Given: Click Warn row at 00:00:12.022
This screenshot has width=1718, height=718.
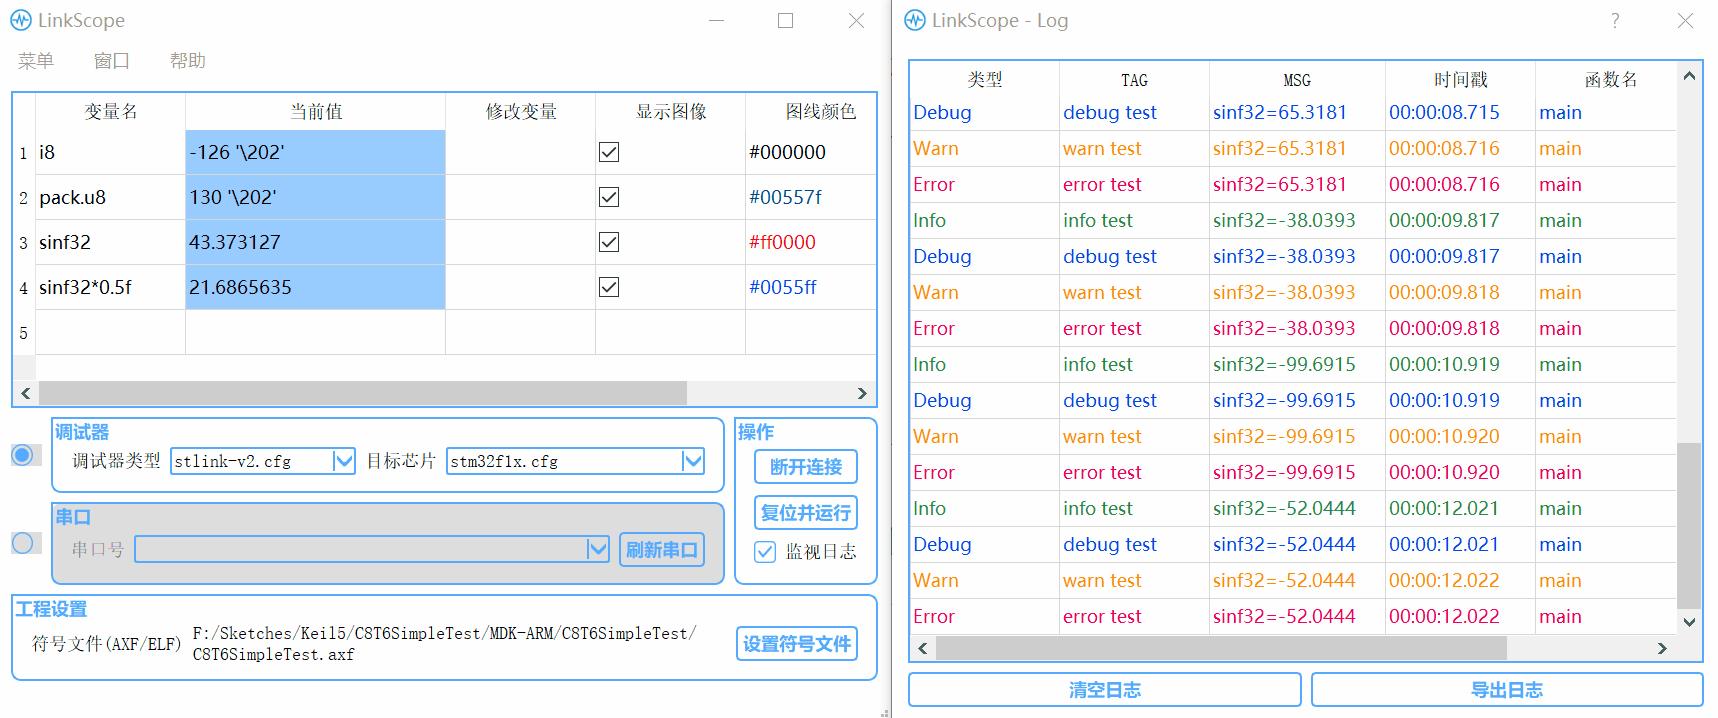Looking at the screenshot, I should [x=1293, y=580].
